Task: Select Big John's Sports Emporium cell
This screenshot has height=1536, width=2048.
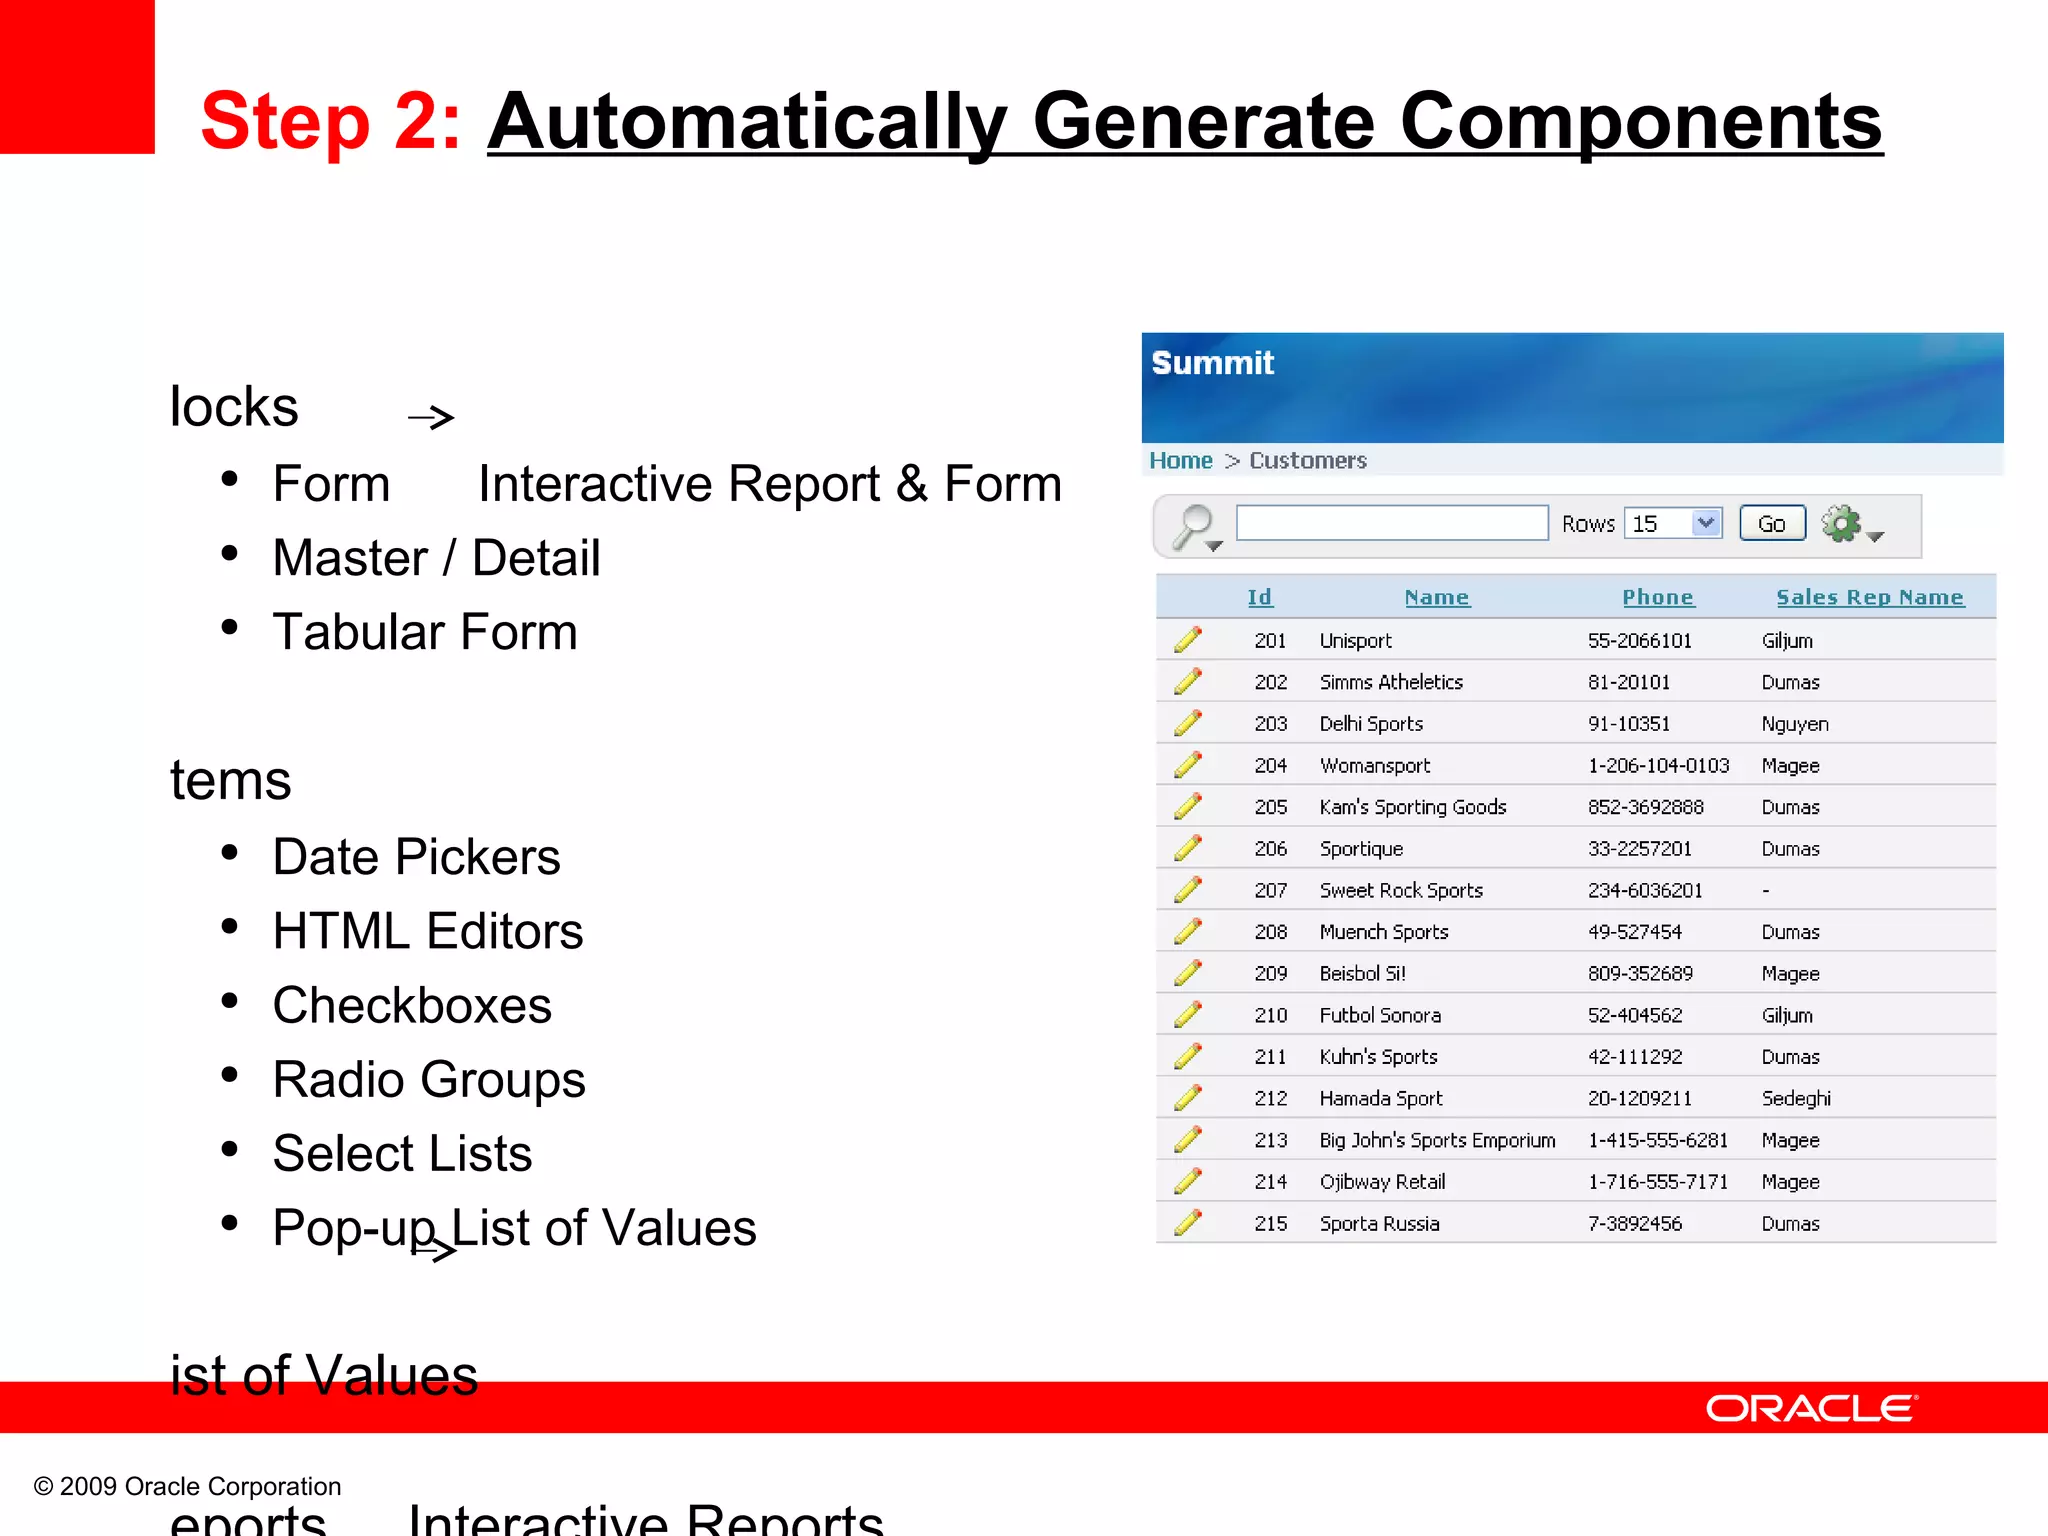Action: 1437,1140
